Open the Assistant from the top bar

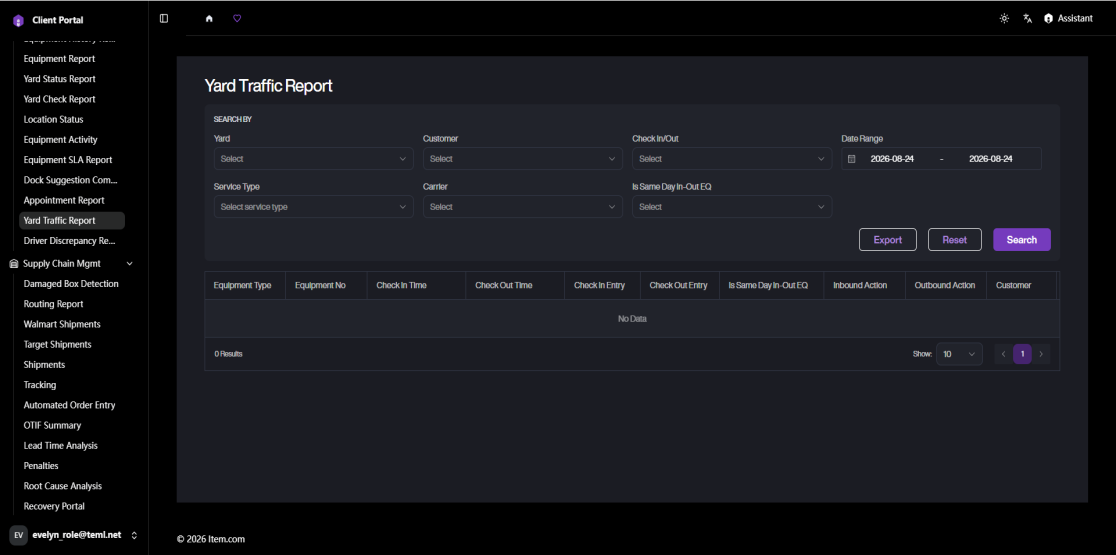tap(1068, 18)
